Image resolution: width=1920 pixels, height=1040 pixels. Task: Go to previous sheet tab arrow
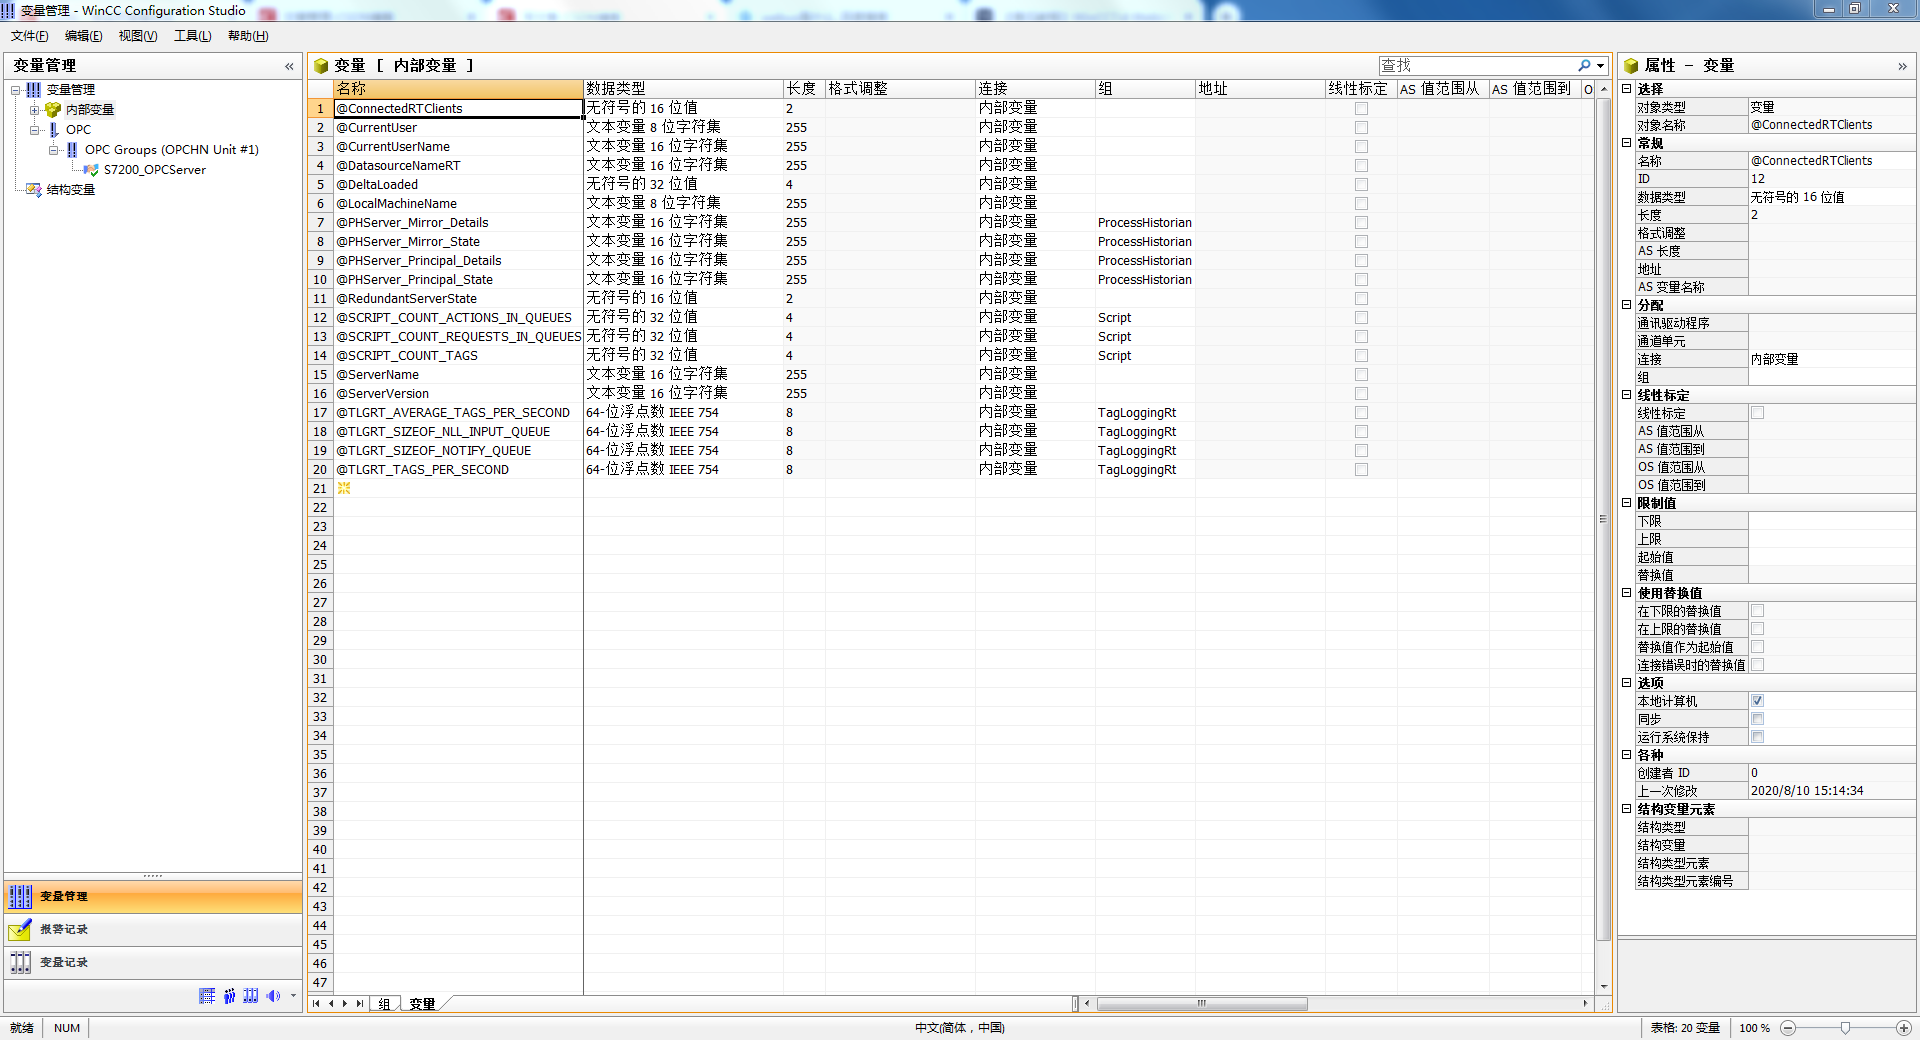[x=331, y=1004]
